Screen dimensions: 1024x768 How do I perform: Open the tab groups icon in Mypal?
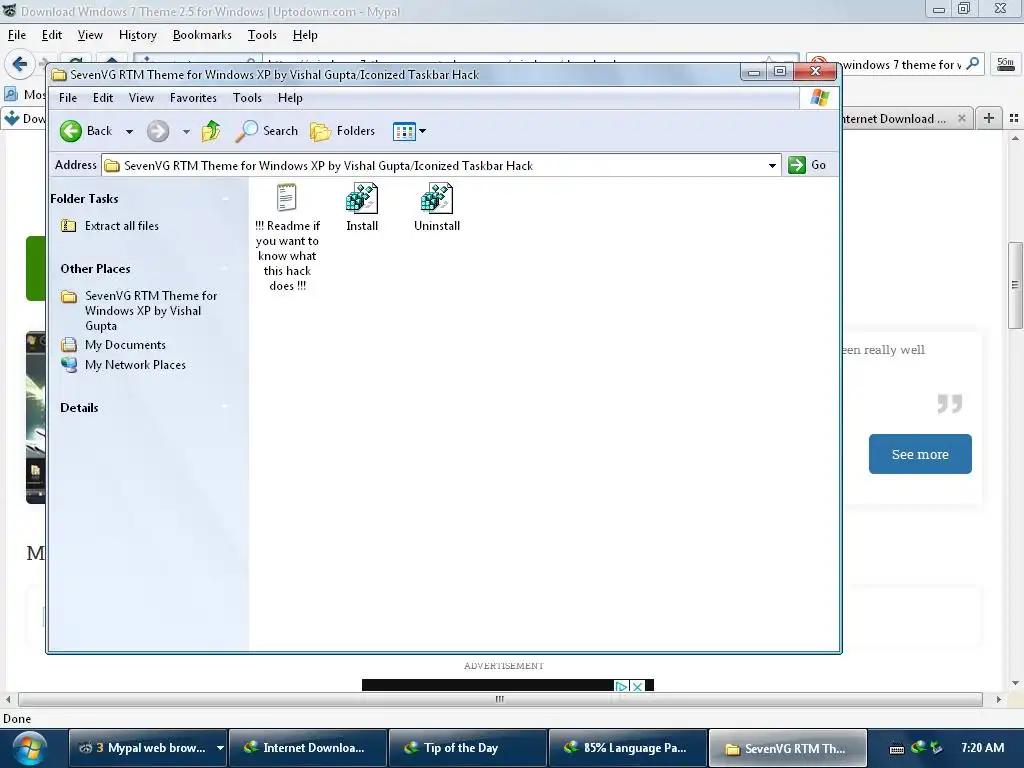(x=1014, y=118)
